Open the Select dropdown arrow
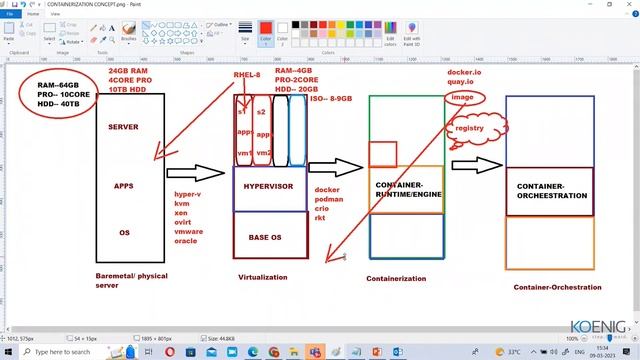 click(x=49, y=43)
